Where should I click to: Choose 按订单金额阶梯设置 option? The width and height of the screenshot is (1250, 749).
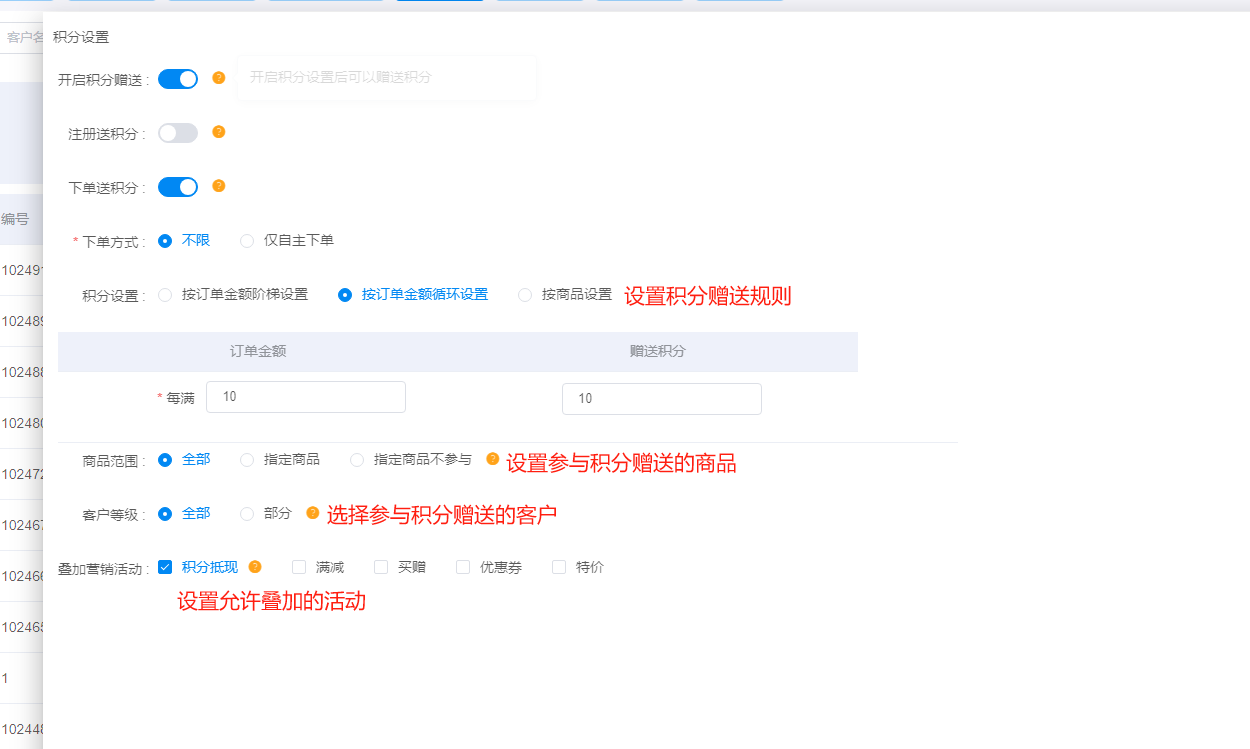click(x=166, y=295)
